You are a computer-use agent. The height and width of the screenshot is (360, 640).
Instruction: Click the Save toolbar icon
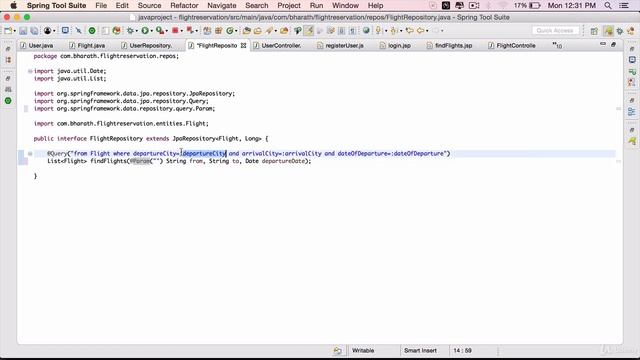[x=23, y=31]
